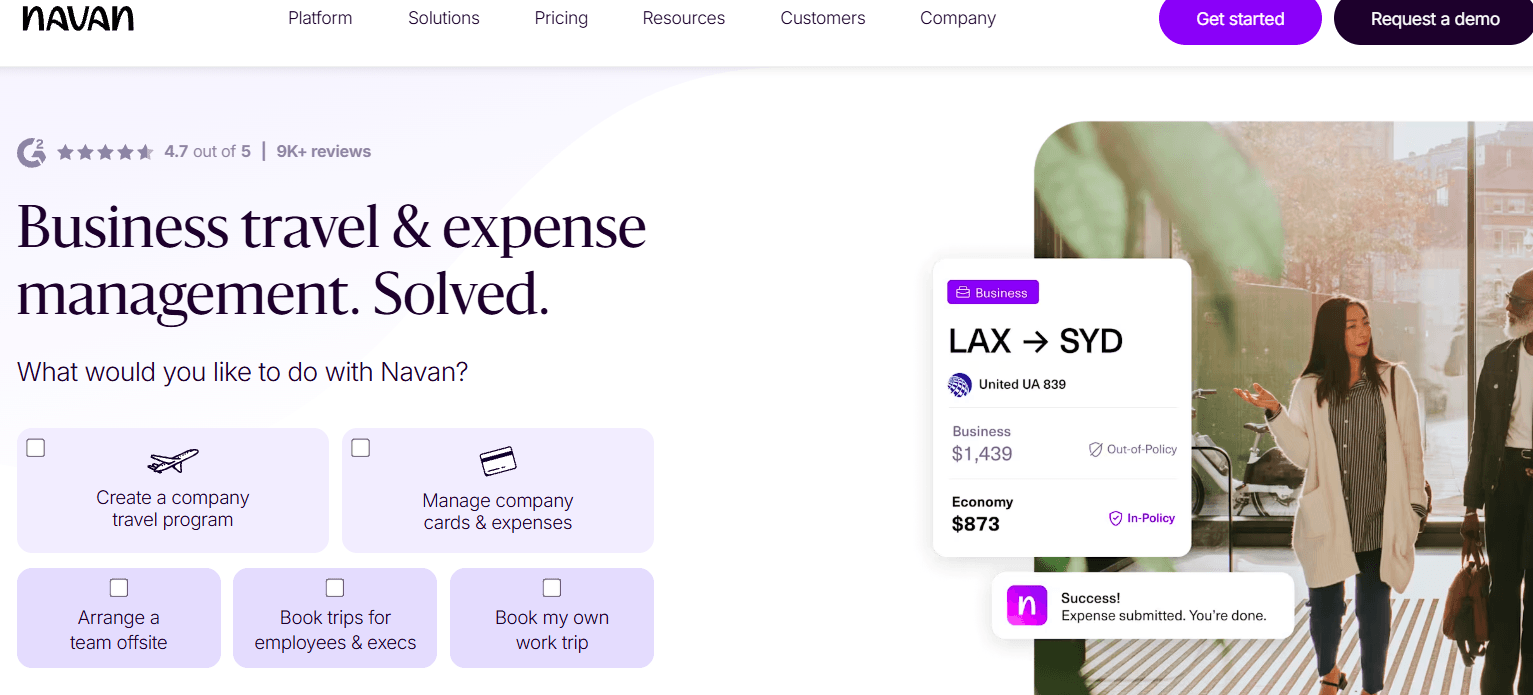This screenshot has width=1533, height=695.
Task: Click the Request a demo button
Action: (x=1434, y=19)
